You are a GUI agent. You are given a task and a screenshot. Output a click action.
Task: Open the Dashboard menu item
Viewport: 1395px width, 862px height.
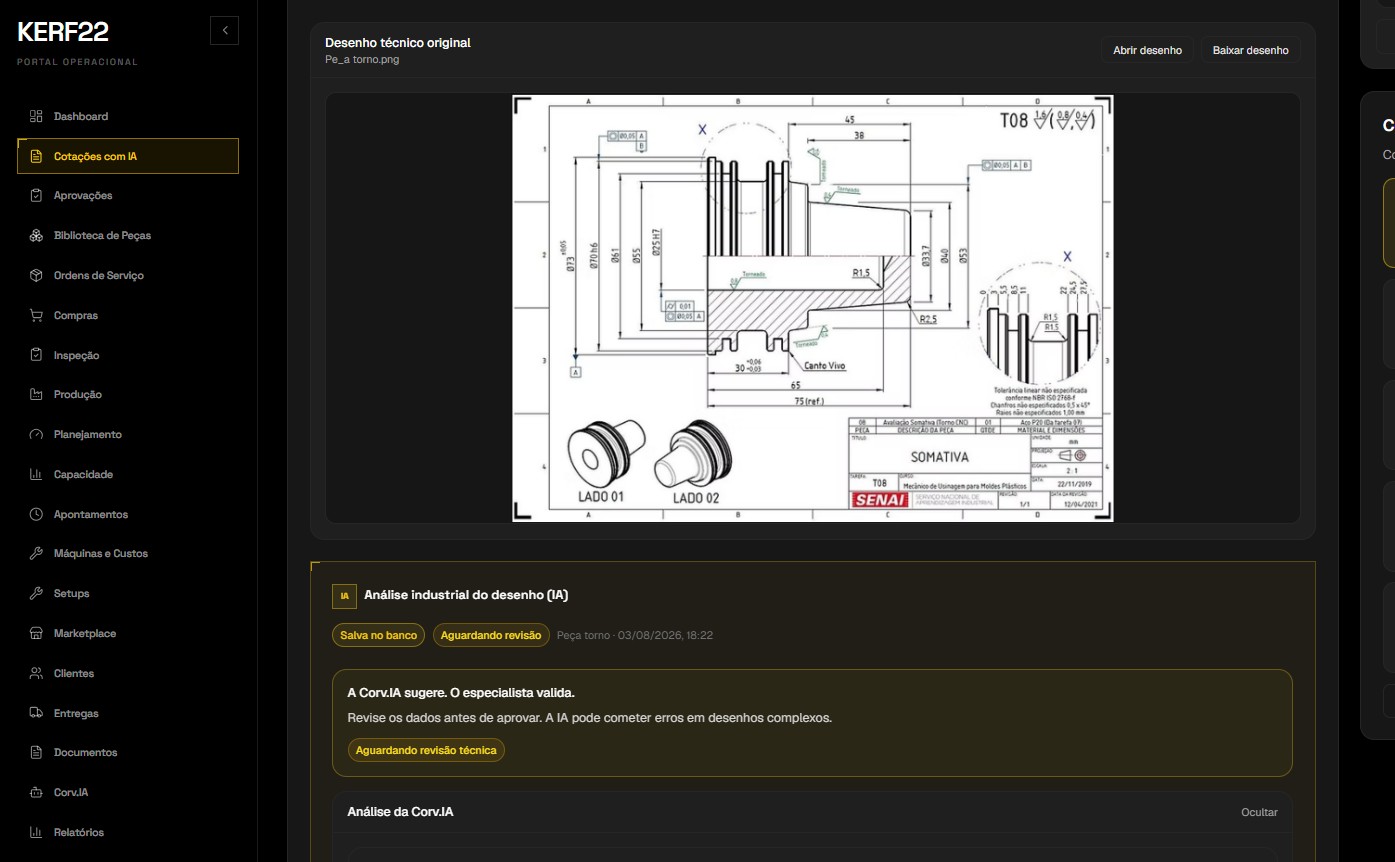pyautogui.click(x=128, y=116)
